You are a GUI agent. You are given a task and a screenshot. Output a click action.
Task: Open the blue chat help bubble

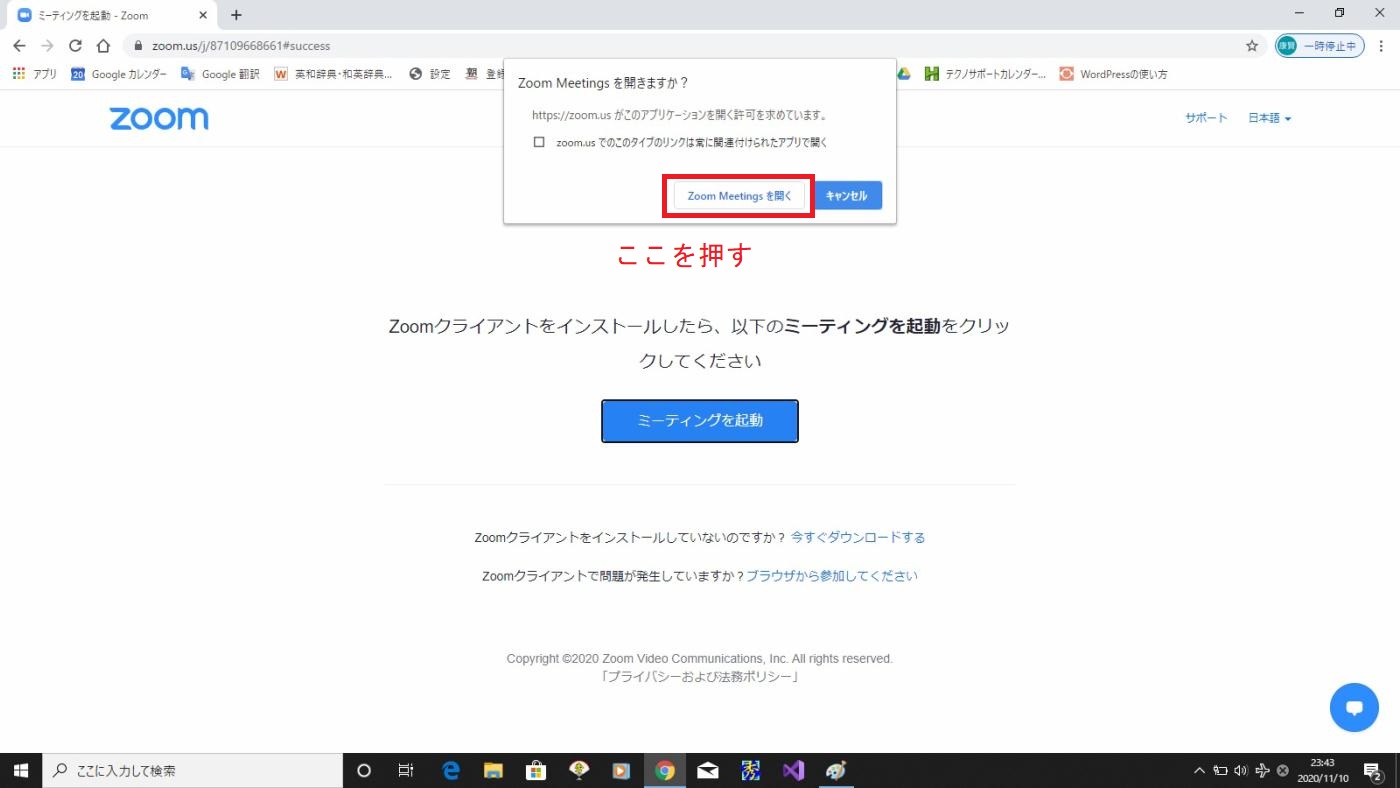click(x=1354, y=708)
